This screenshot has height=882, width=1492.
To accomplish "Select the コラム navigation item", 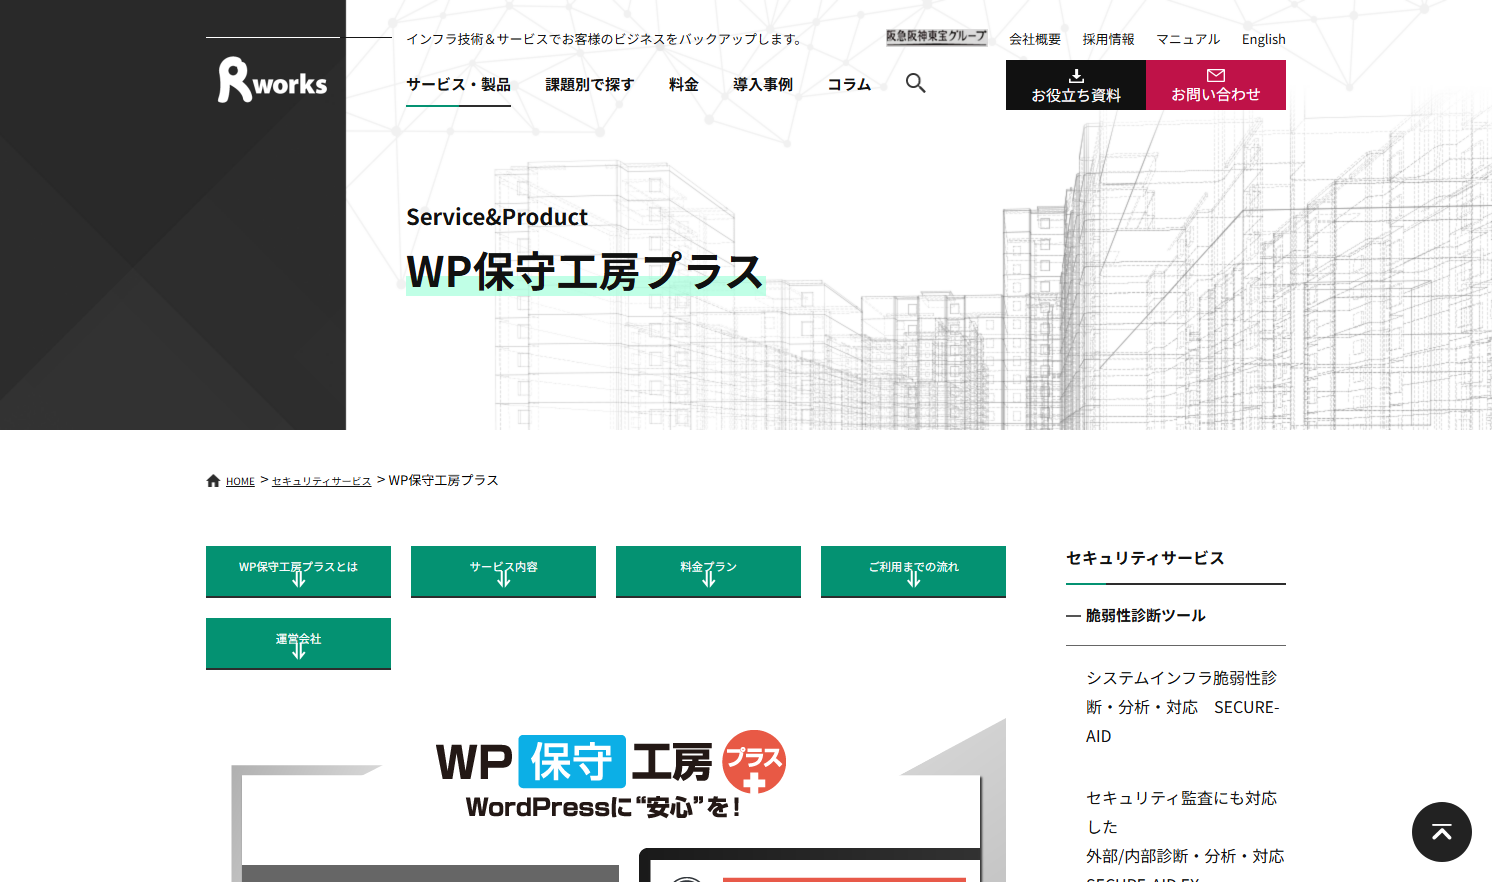I will pyautogui.click(x=848, y=85).
